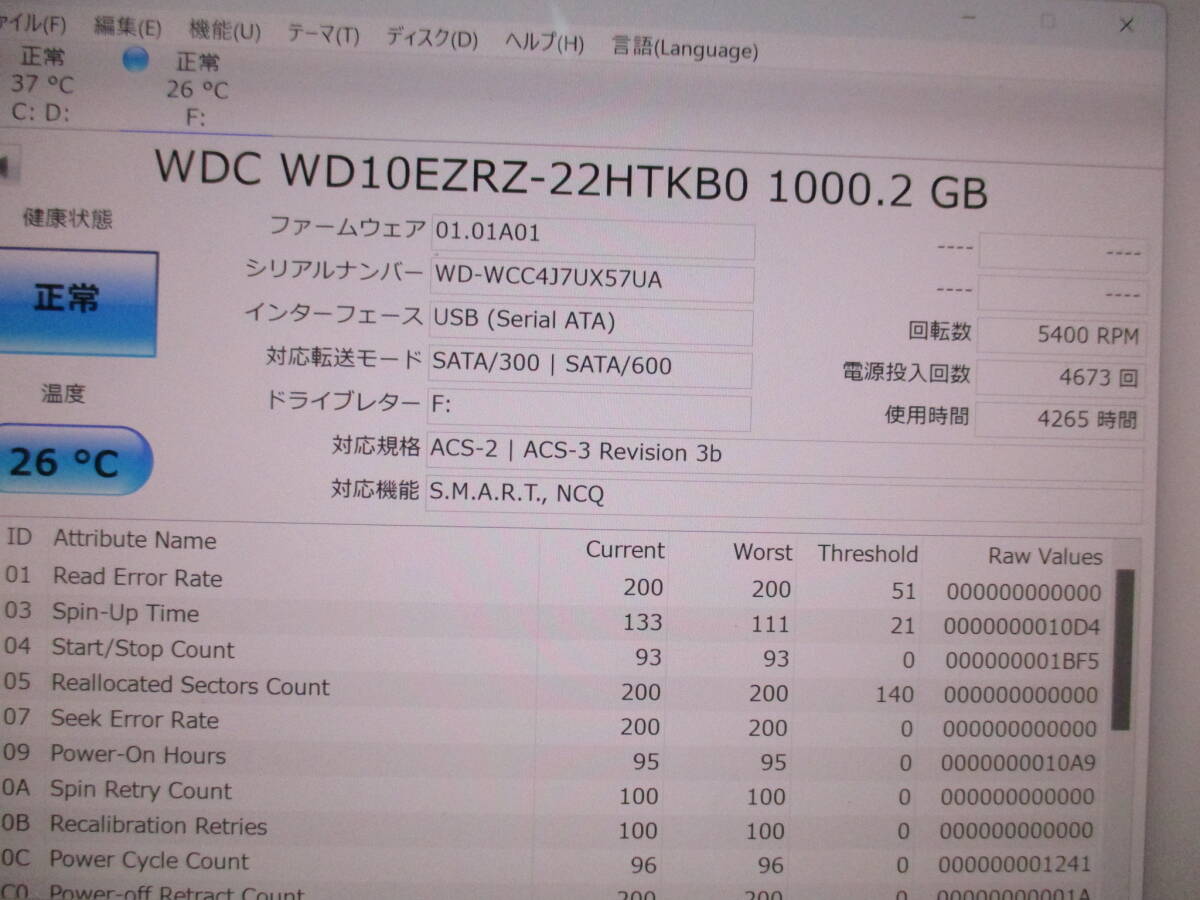Click the 26 °C temperature button

pyautogui.click(x=73, y=461)
